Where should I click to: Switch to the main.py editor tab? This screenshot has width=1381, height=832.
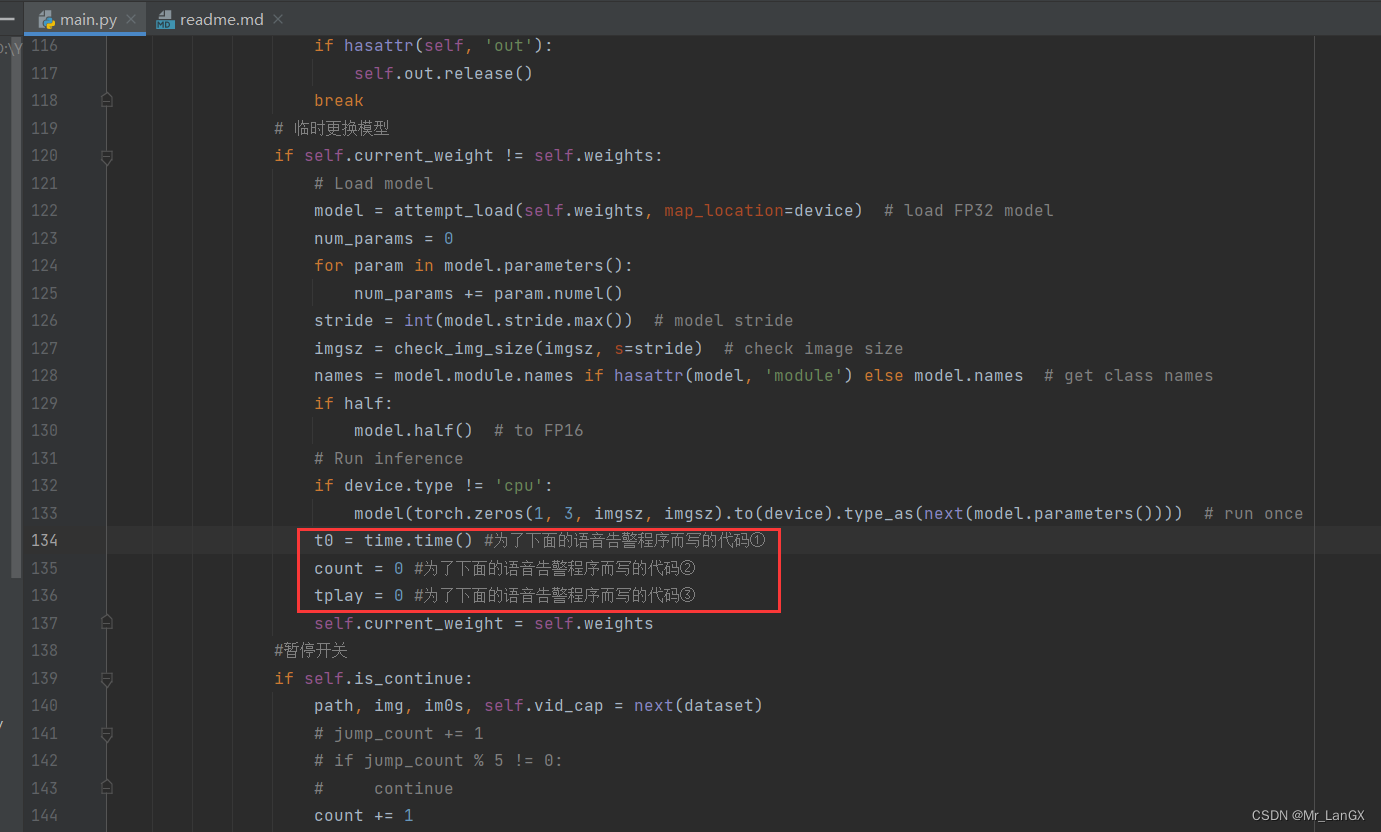[86, 19]
